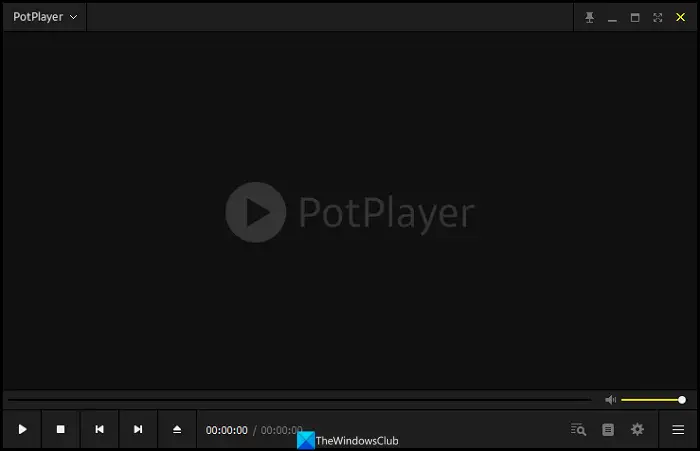Click the elapsed time 00:00:00 display
Image resolution: width=700 pixels, height=451 pixels.
coord(226,430)
